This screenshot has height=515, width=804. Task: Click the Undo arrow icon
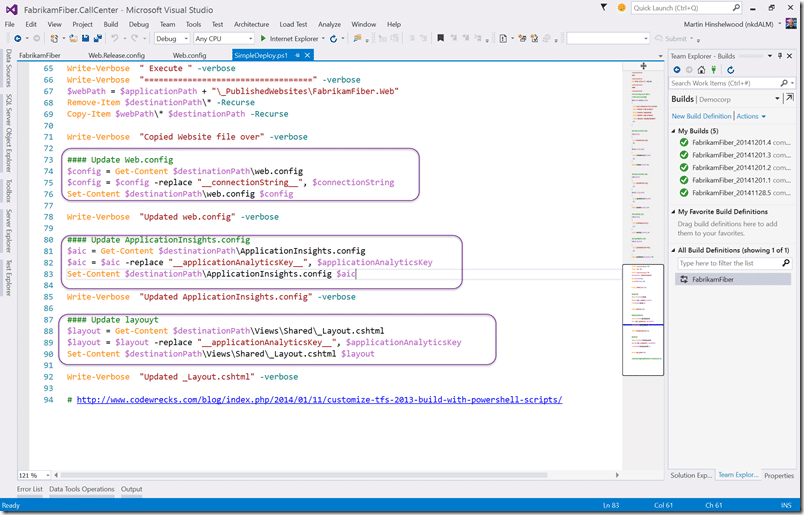[x=115, y=38]
